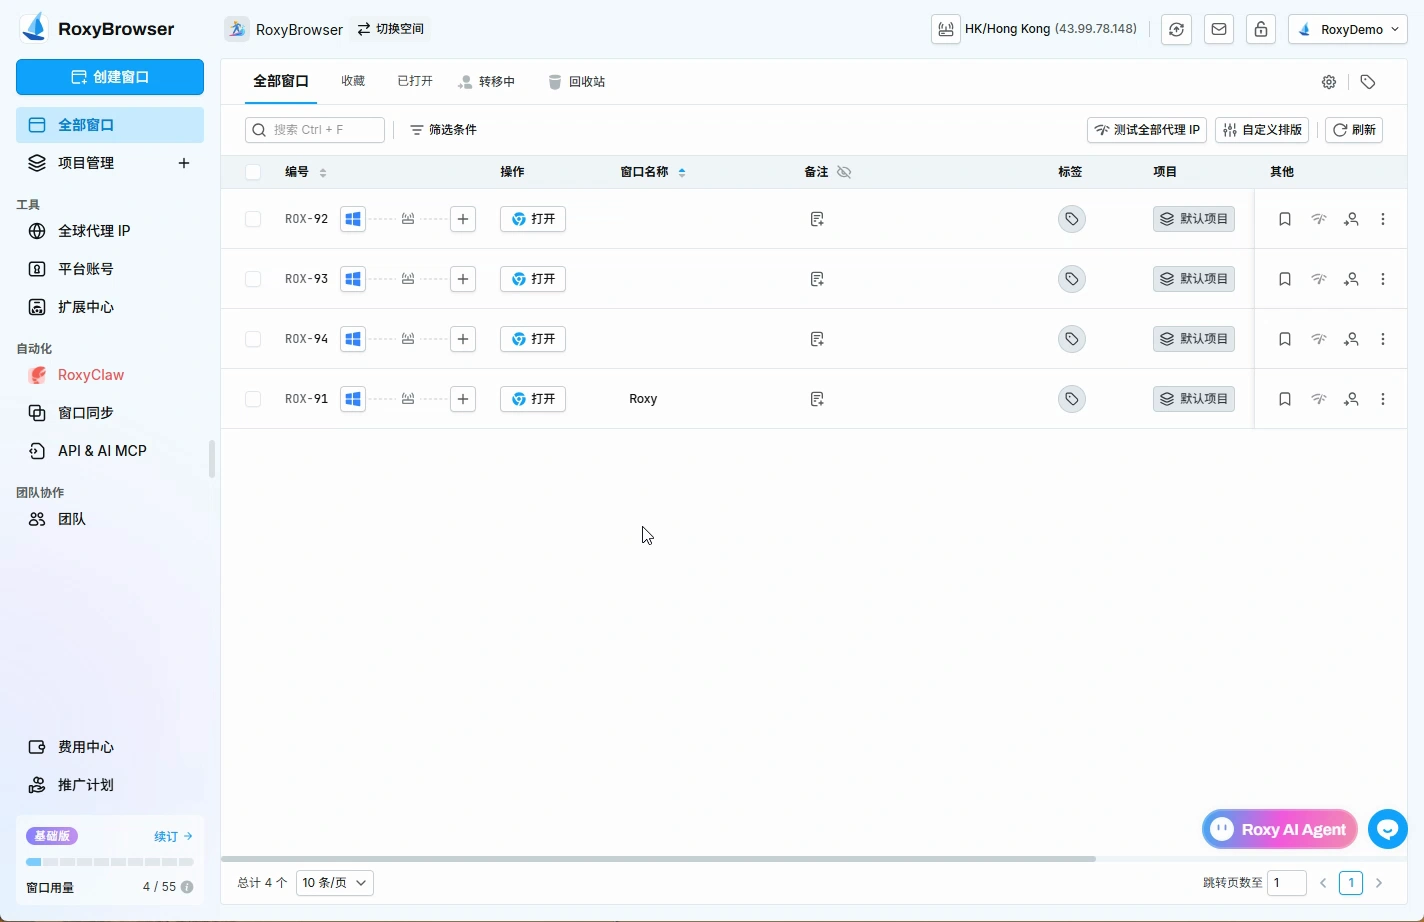The width and height of the screenshot is (1424, 922).
Task: Click the plus icon in ROX-94 row
Action: (463, 339)
